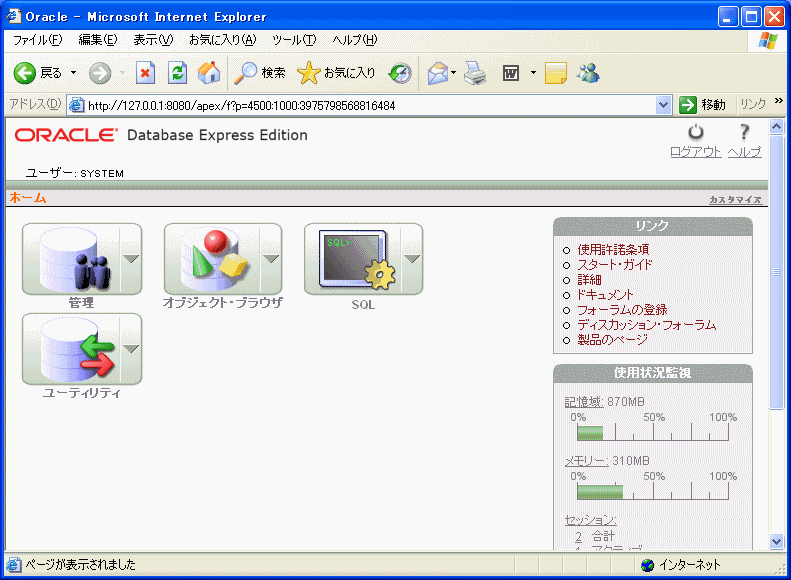Open the Administration (管理) database icon
The image size is (791, 580).
(71, 259)
